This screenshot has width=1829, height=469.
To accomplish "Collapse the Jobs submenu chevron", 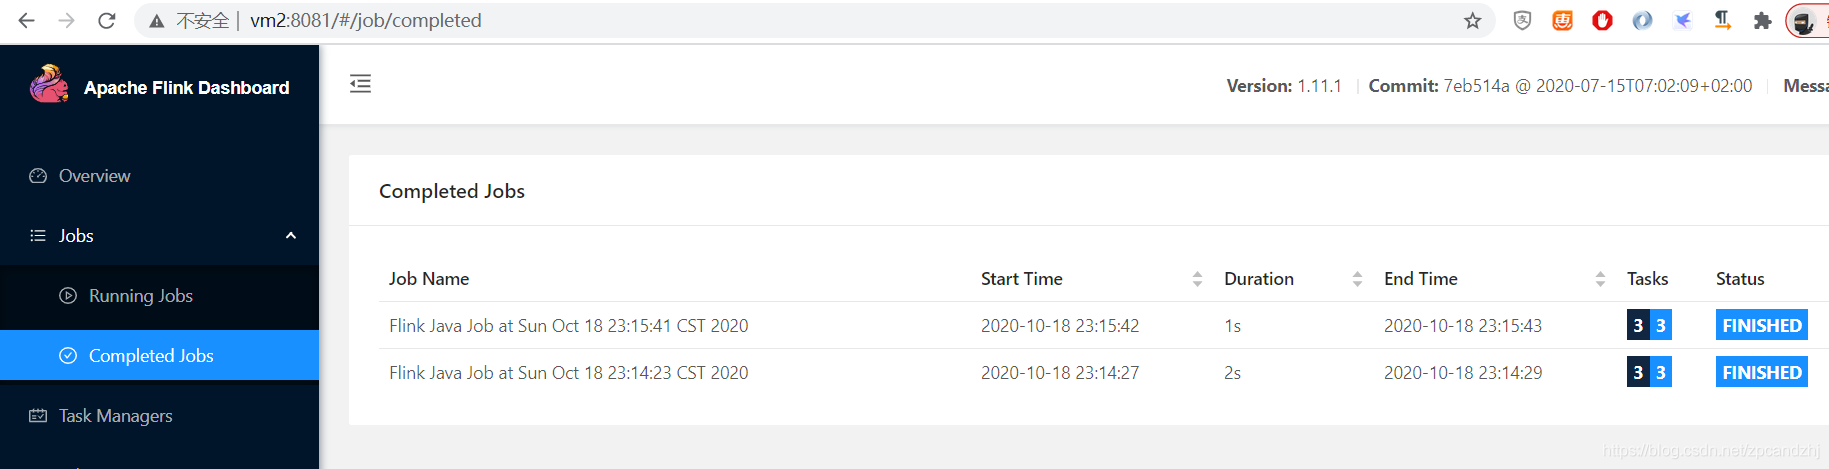I will (291, 236).
